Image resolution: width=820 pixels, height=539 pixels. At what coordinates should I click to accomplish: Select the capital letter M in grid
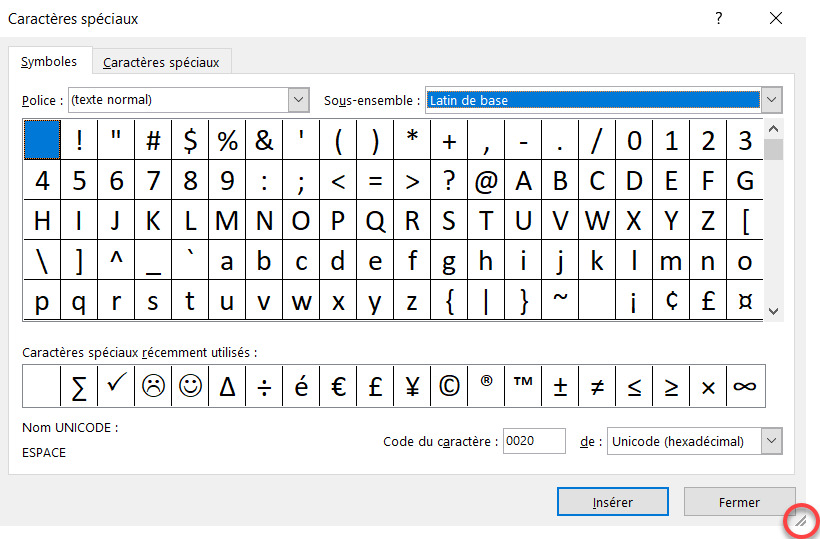coord(227,220)
